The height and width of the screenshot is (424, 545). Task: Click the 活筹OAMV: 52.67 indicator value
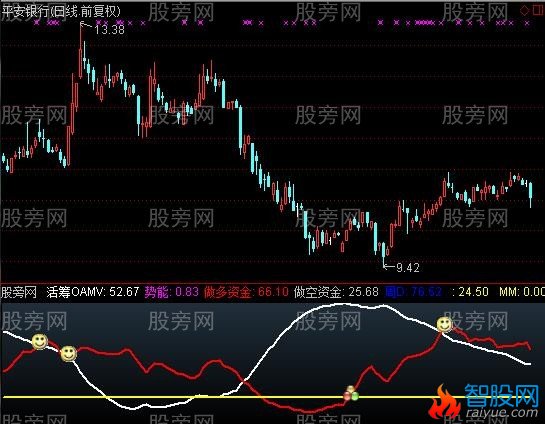[93, 292]
